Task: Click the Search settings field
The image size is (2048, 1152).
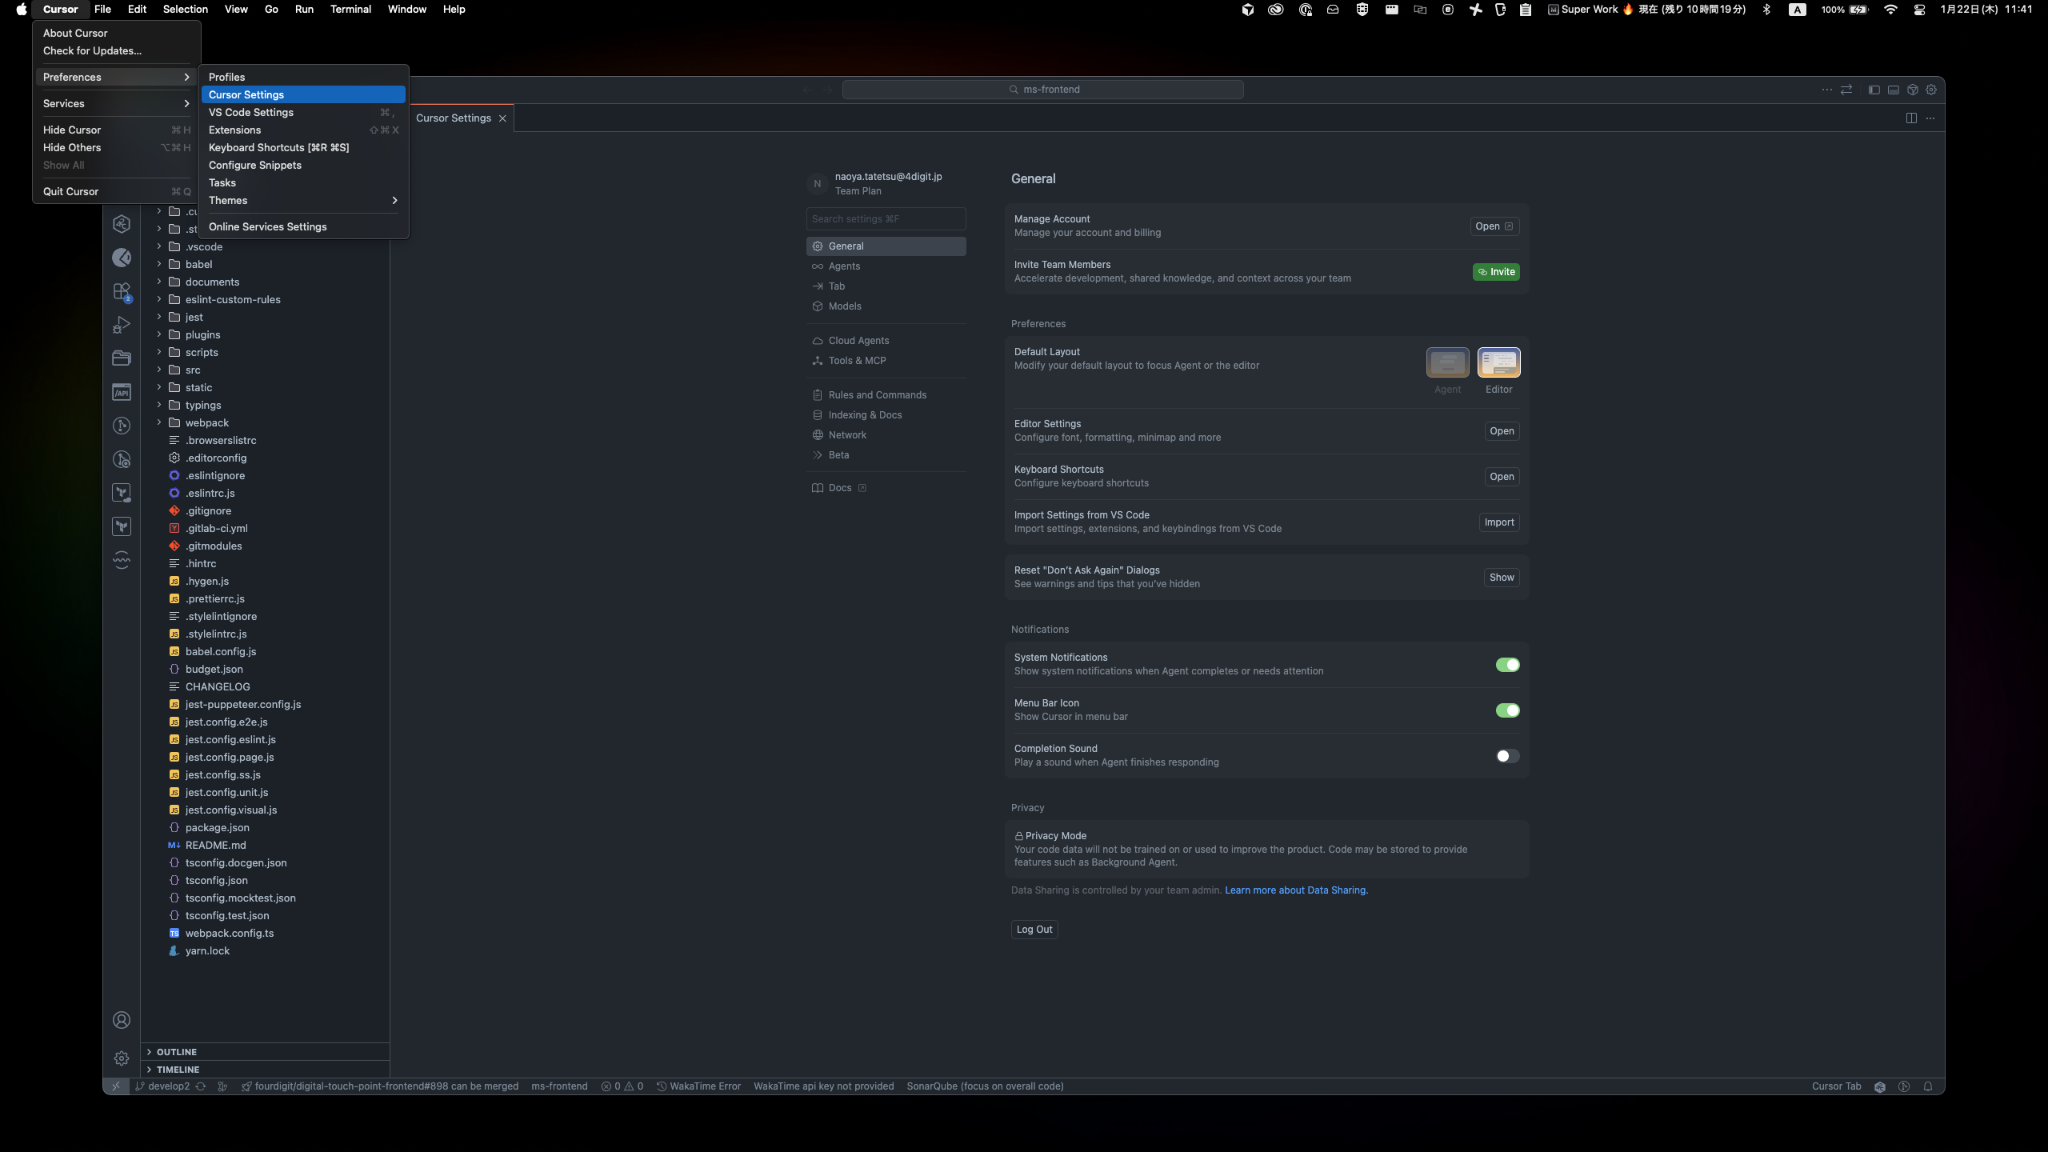Action: [886, 219]
